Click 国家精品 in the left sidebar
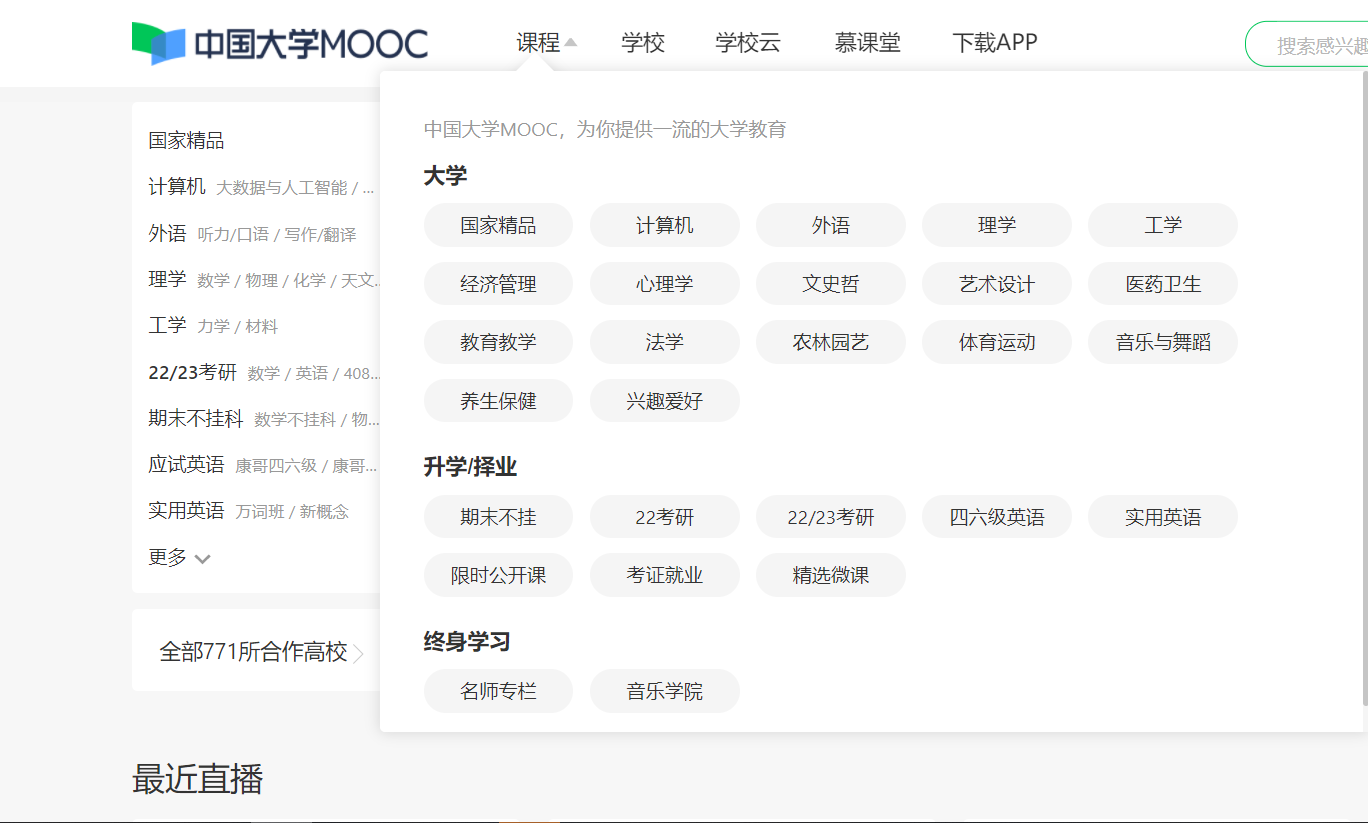This screenshot has height=823, width=1368. coord(186,141)
